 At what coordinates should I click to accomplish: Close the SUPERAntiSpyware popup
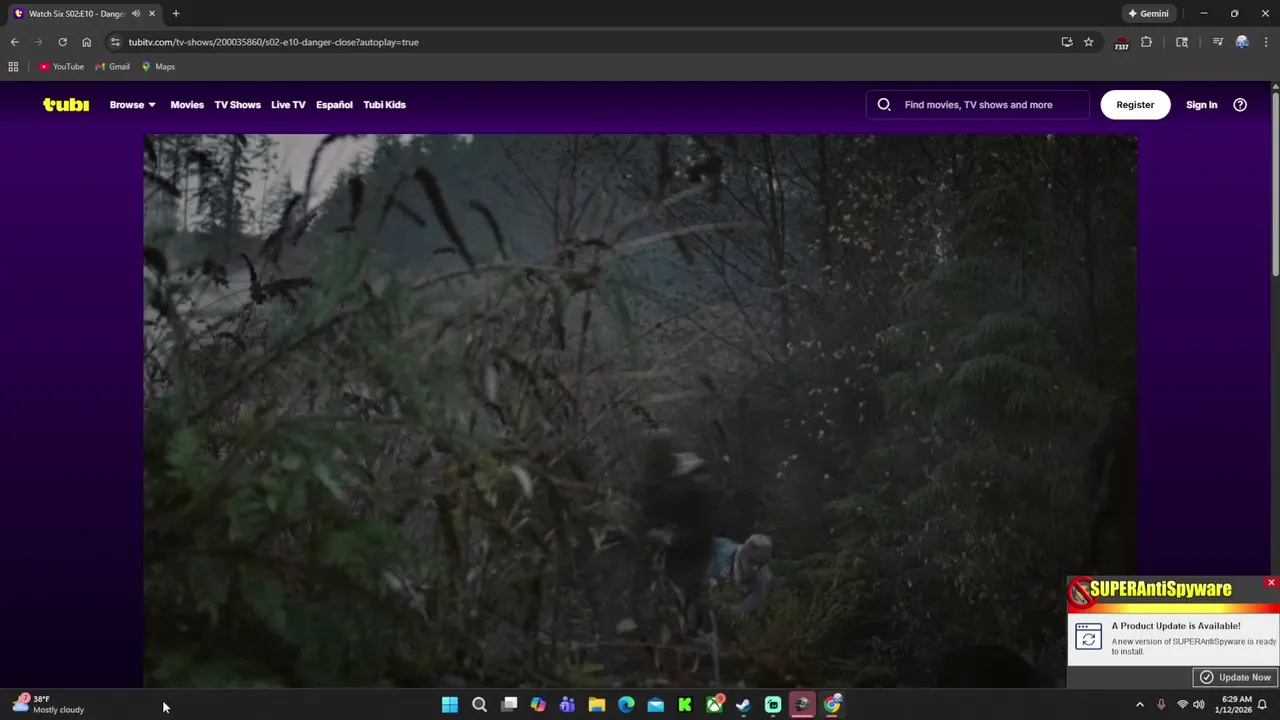coord(1271,582)
